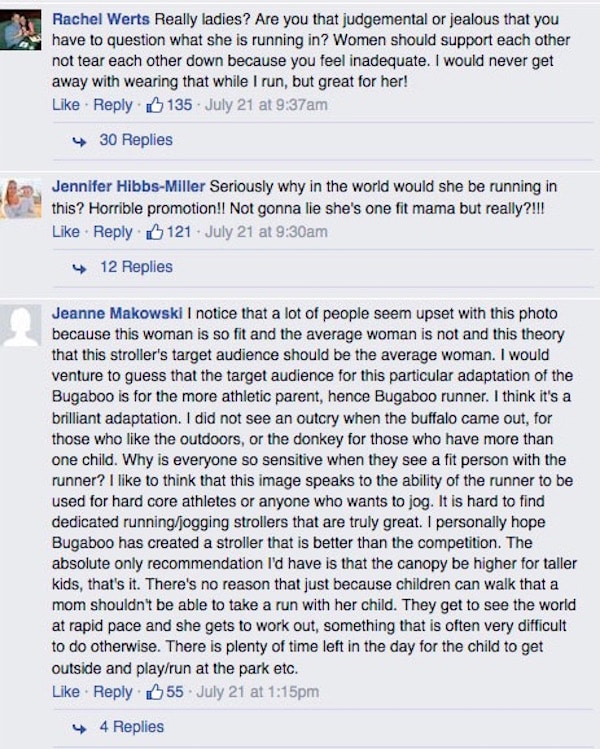Screen dimensions: 600x749
Task: Open Rachel Werts' profile picture
Action: (x=21, y=30)
